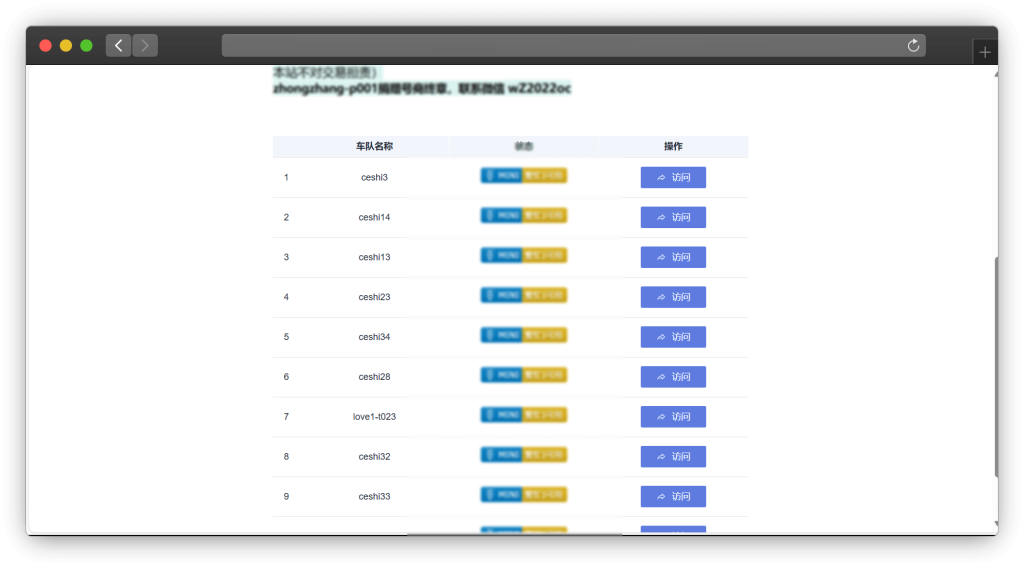1024x562 pixels.
Task: Click the status badge in the ceshi34 row
Action: 523,335
